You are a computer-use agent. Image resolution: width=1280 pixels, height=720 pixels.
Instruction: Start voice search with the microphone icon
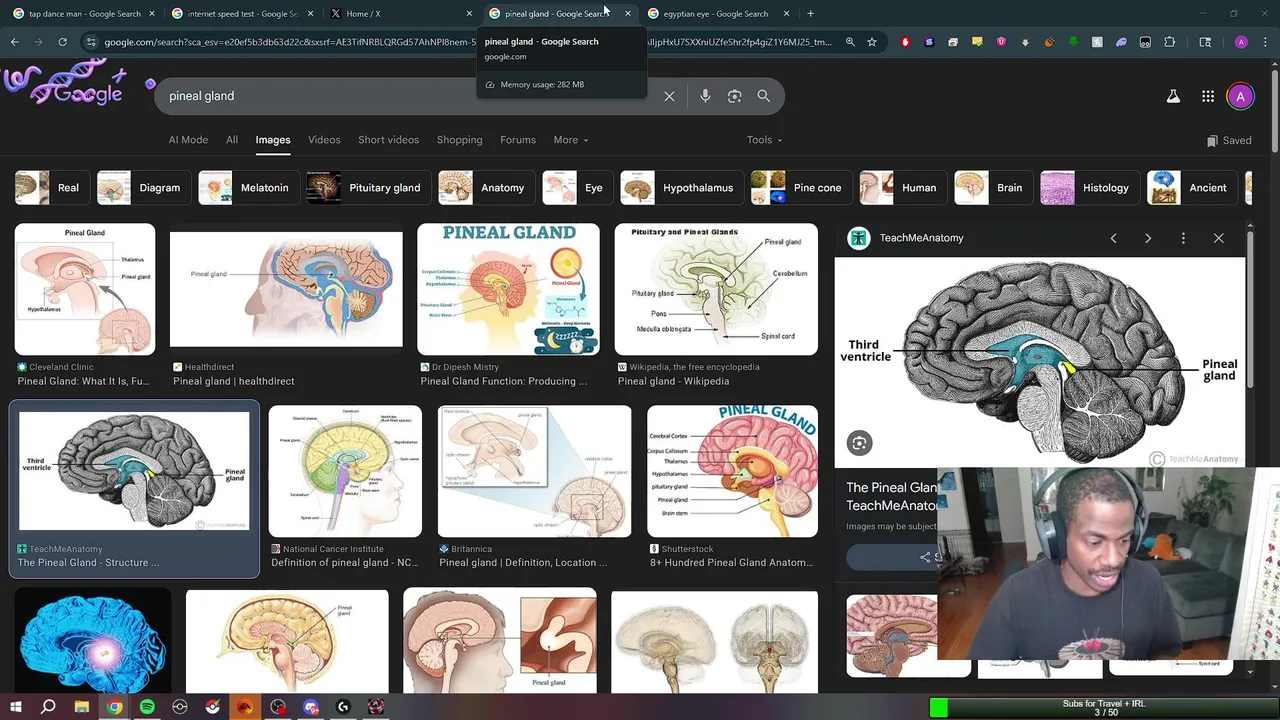(705, 96)
